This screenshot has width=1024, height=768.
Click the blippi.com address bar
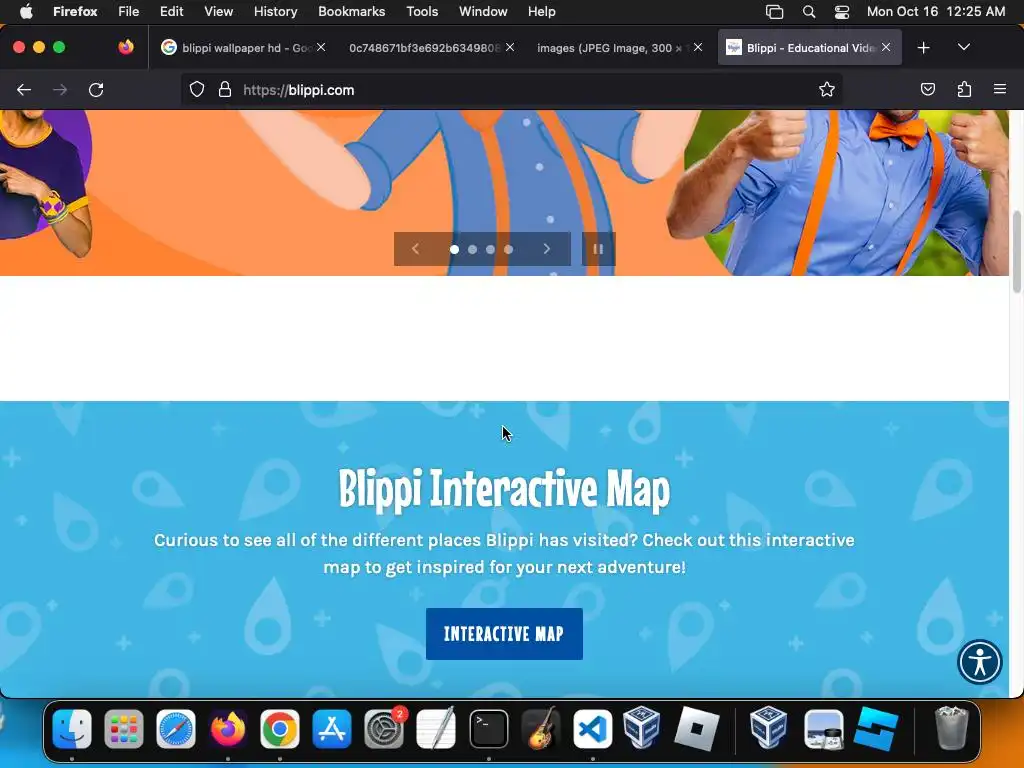point(511,90)
